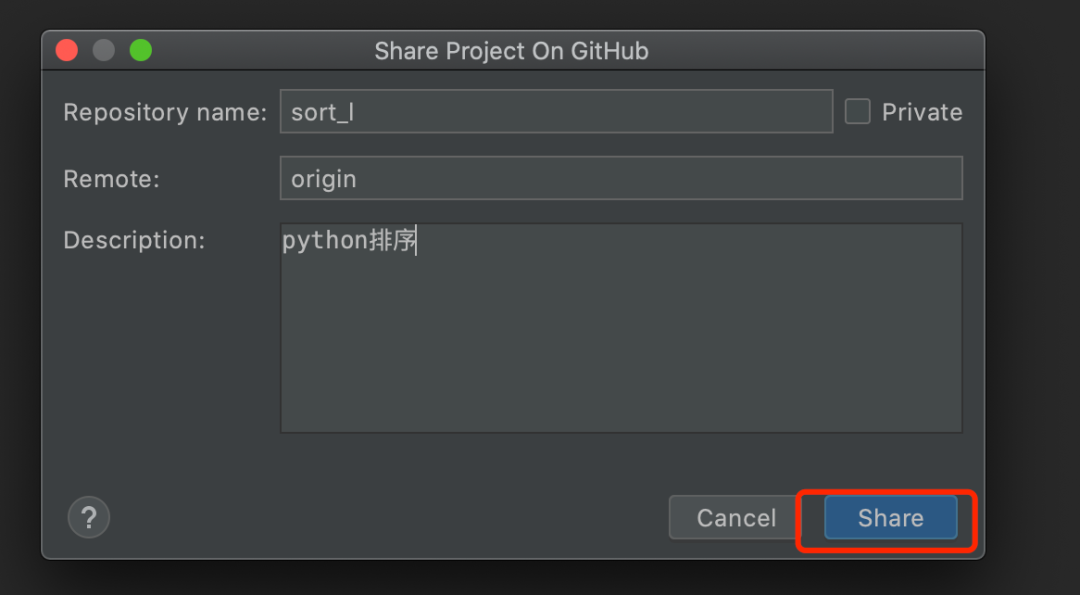Viewport: 1080px width, 595px height.
Task: Click the "Private" checkbox label text
Action: pyautogui.click(x=921, y=112)
